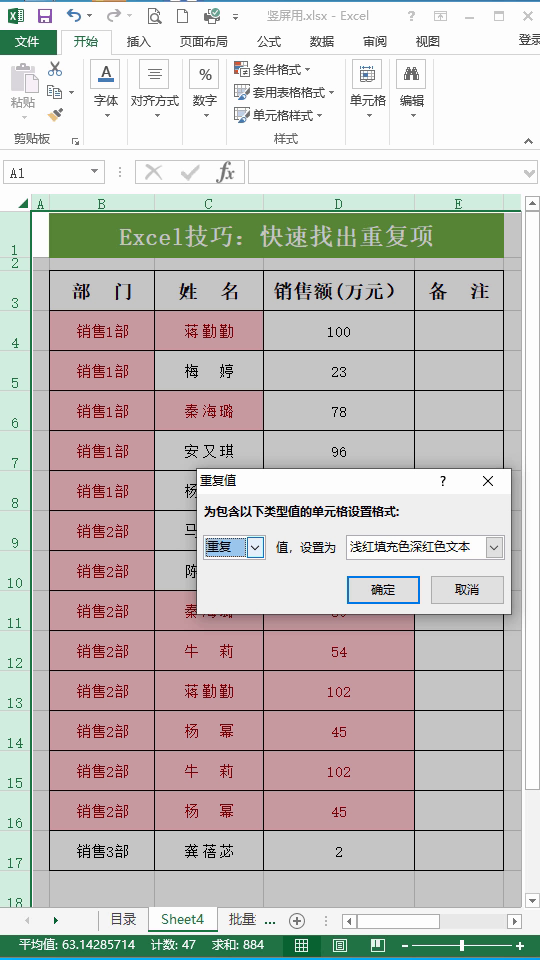Click the Save icon in quick access toolbar

pyautogui.click(x=45, y=16)
